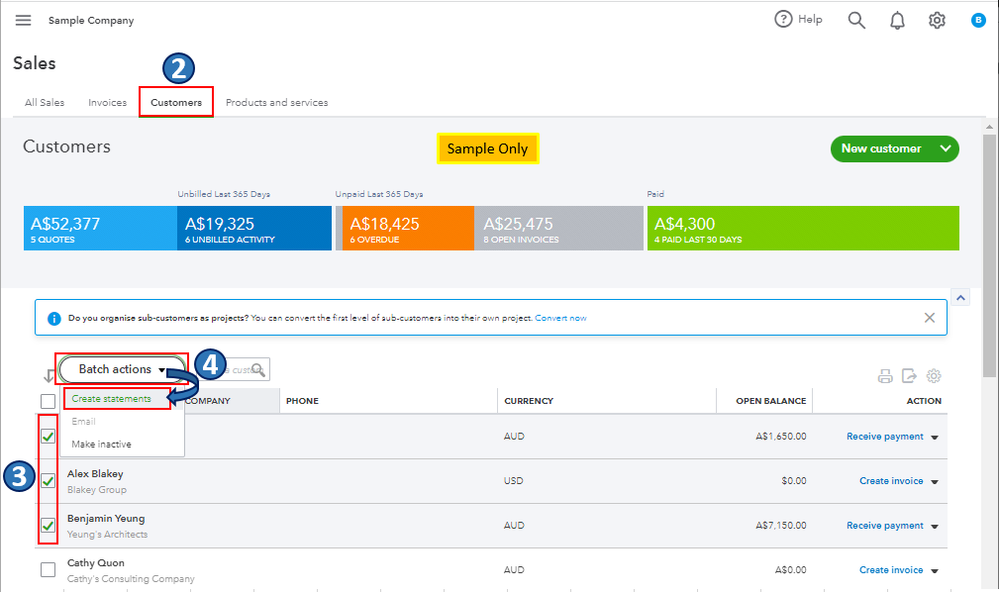Click the Convert now link
The image size is (999, 592).
click(x=560, y=318)
